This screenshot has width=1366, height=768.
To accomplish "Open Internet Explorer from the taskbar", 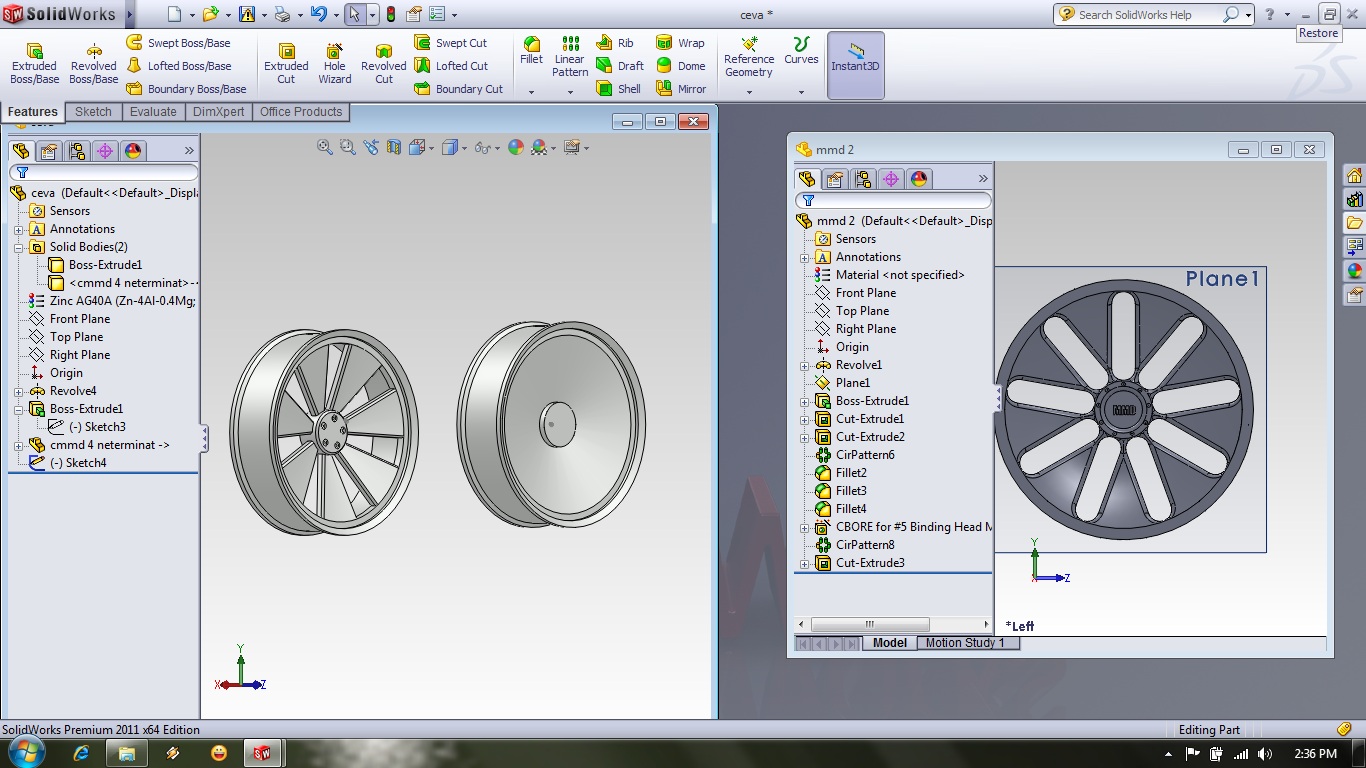I will point(81,753).
